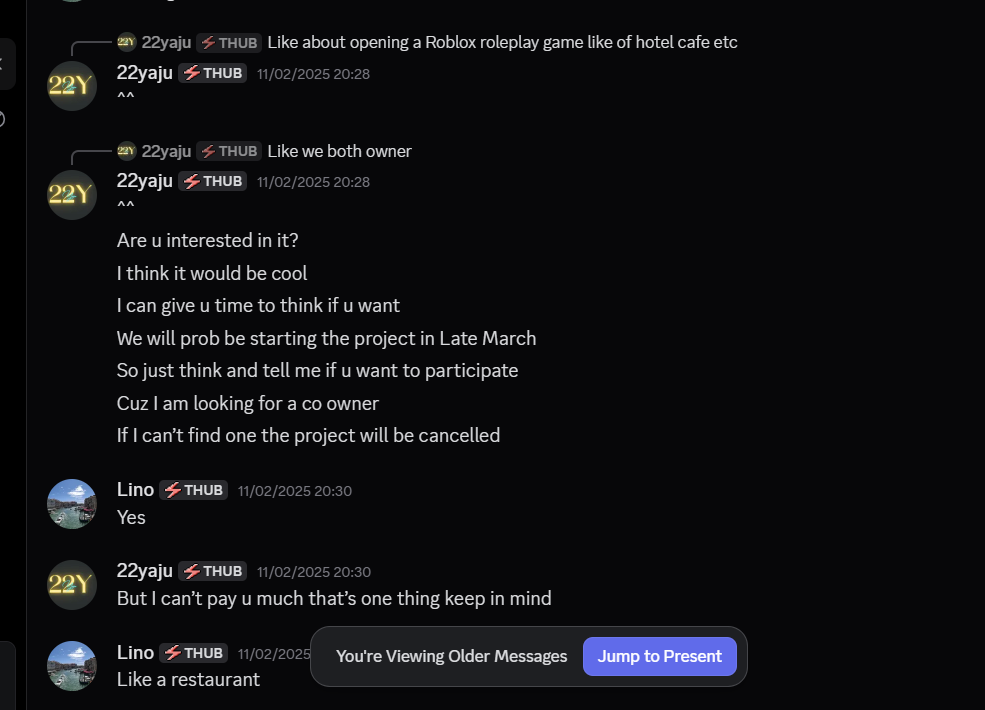Image resolution: width=985 pixels, height=710 pixels.
Task: Click the message saying Yes from Lino
Action: (x=130, y=517)
